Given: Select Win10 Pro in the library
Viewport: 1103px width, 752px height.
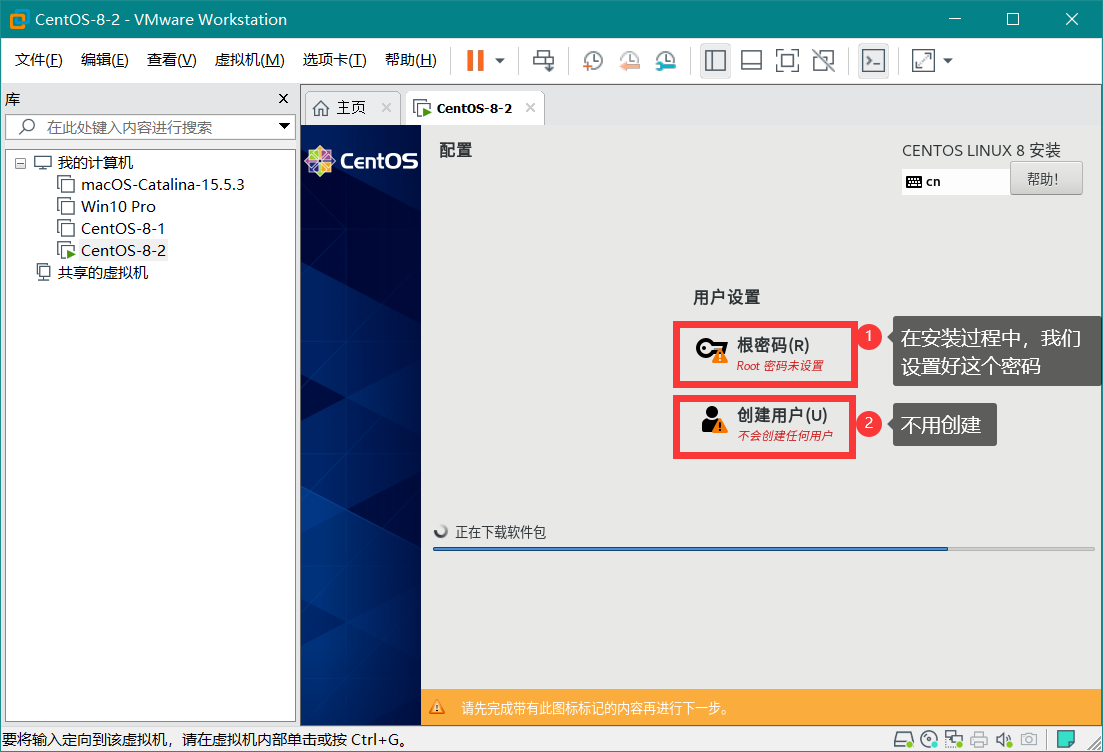Looking at the screenshot, I should 118,206.
